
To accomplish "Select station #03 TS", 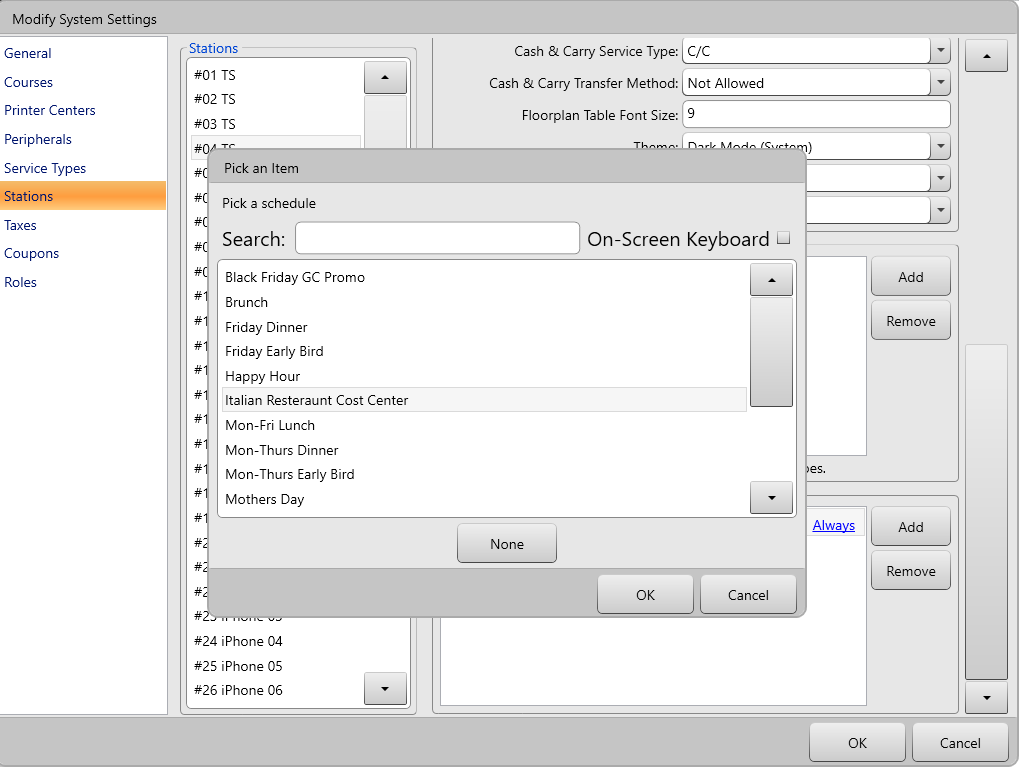I will coord(276,124).
